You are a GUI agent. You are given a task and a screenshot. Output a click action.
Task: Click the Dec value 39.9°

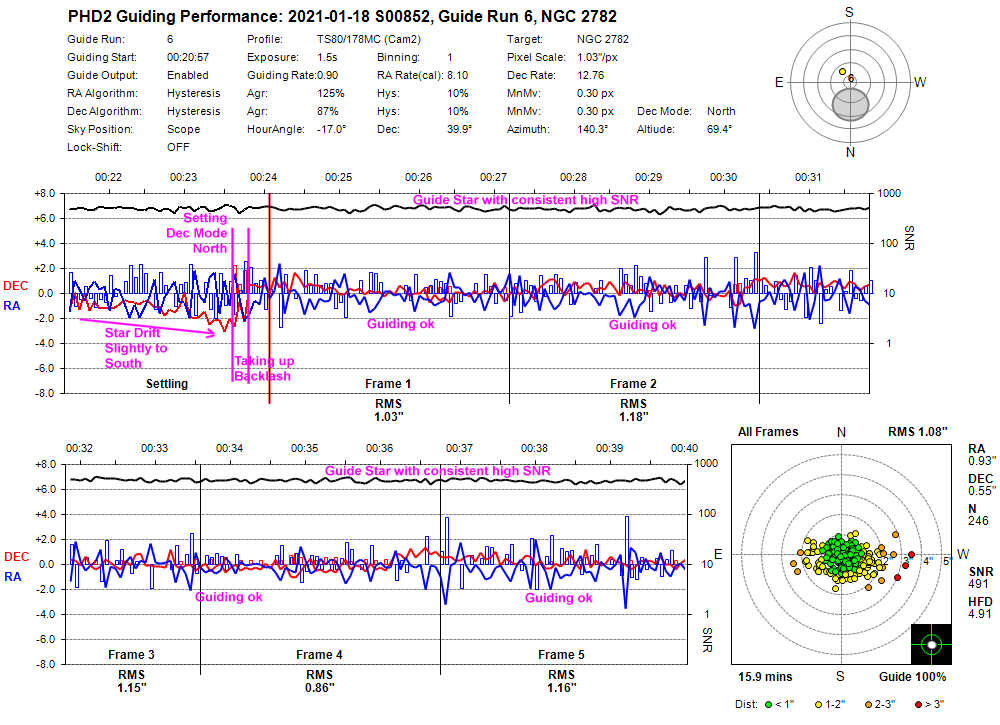tap(459, 129)
